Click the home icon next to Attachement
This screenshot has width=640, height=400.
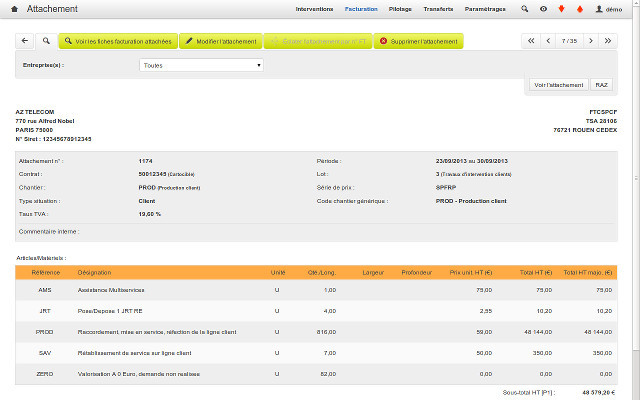(14, 9)
